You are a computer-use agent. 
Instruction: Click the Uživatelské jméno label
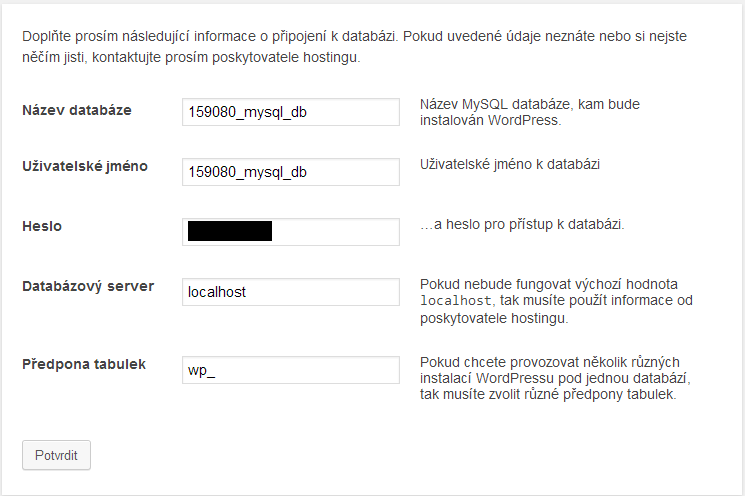pyautogui.click(x=85, y=166)
